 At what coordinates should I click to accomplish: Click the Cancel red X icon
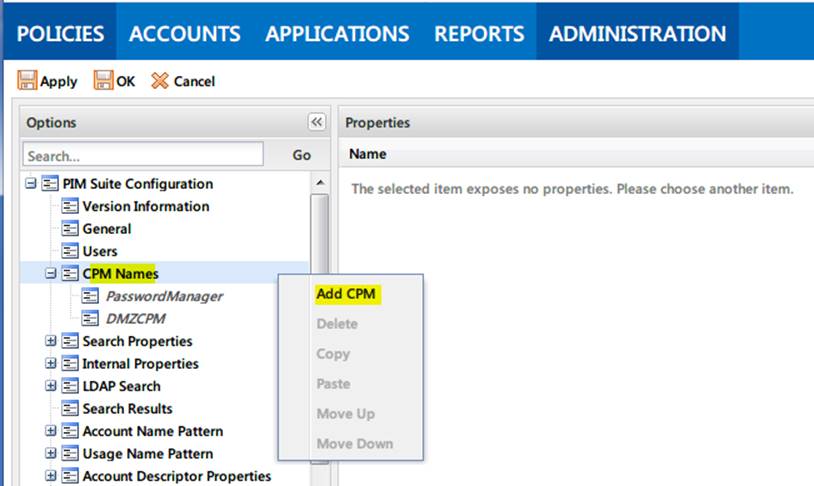click(160, 80)
